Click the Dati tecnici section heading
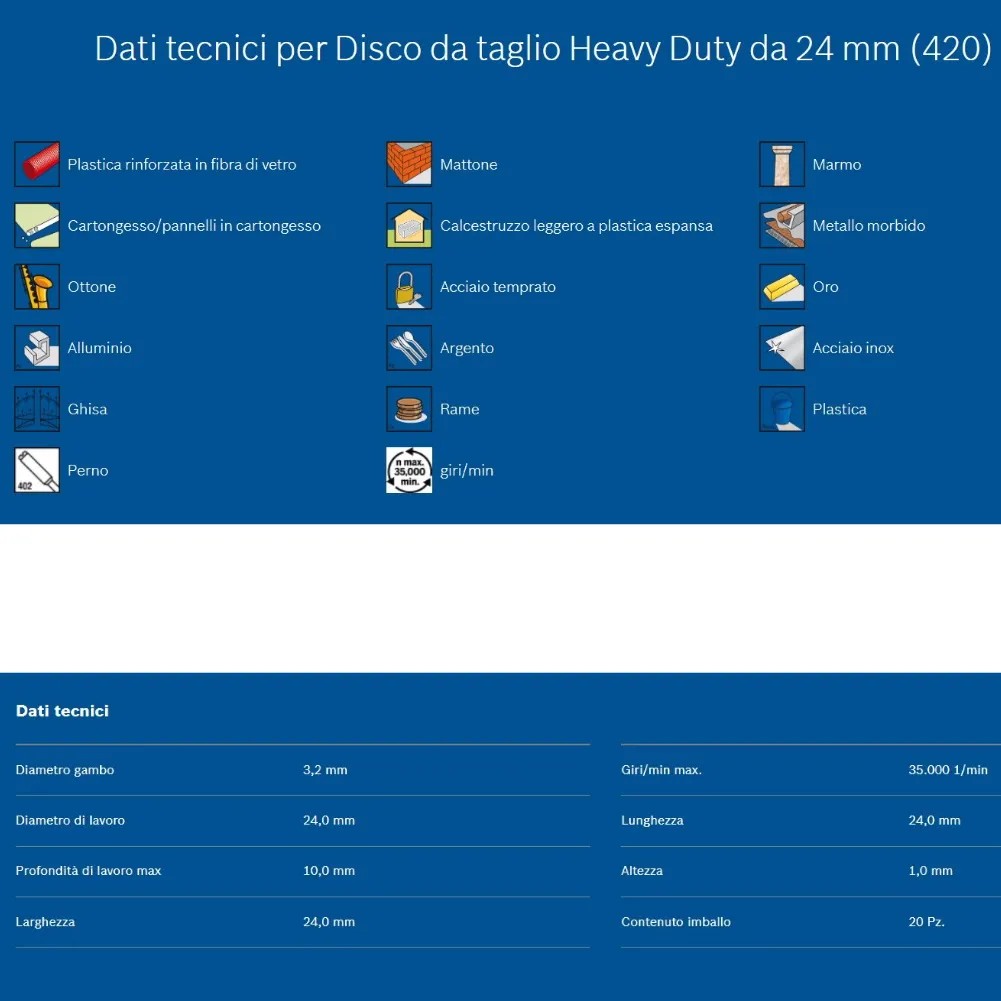Image resolution: width=1001 pixels, height=1001 pixels. point(62,711)
